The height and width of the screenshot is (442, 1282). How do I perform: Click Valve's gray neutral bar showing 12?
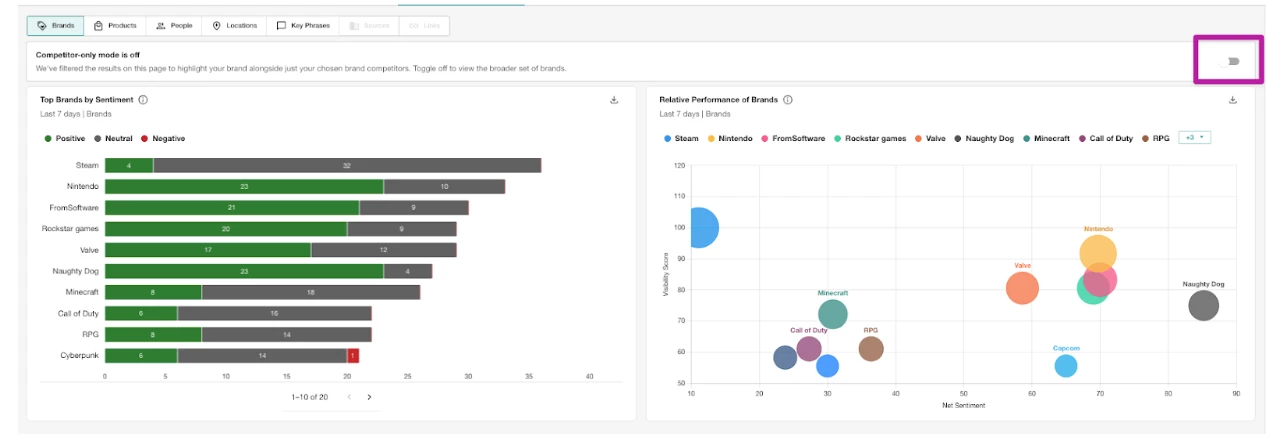384,249
